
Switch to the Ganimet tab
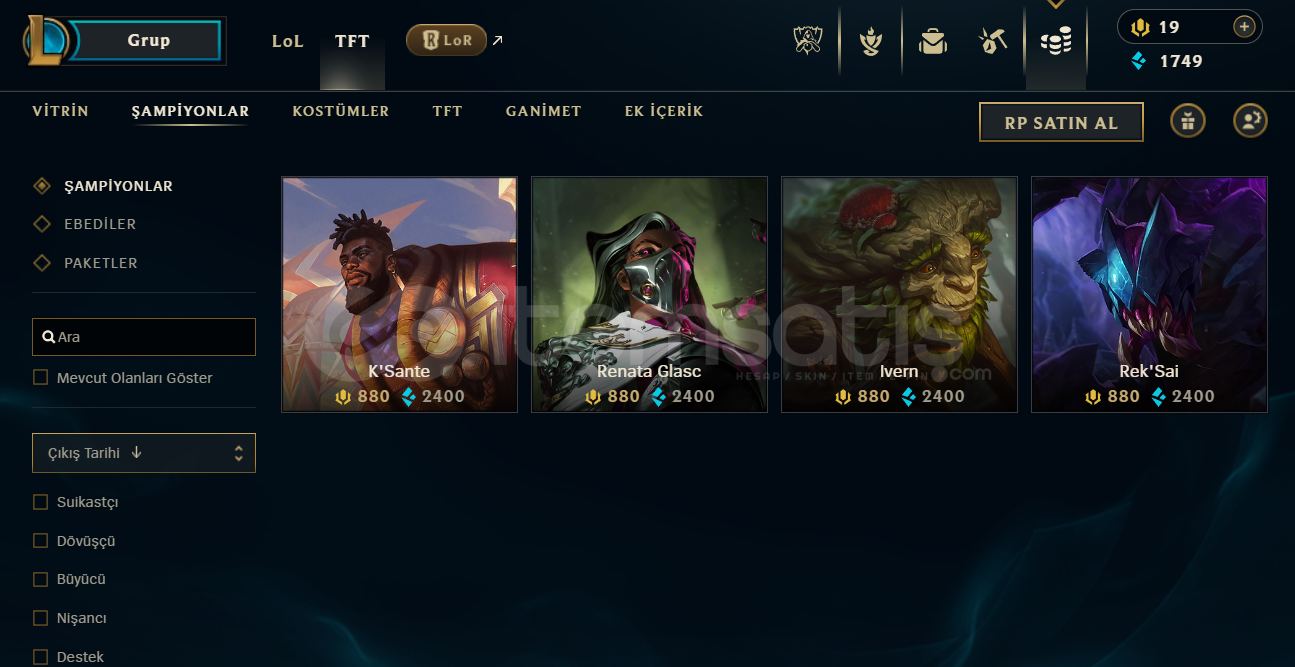(x=544, y=111)
